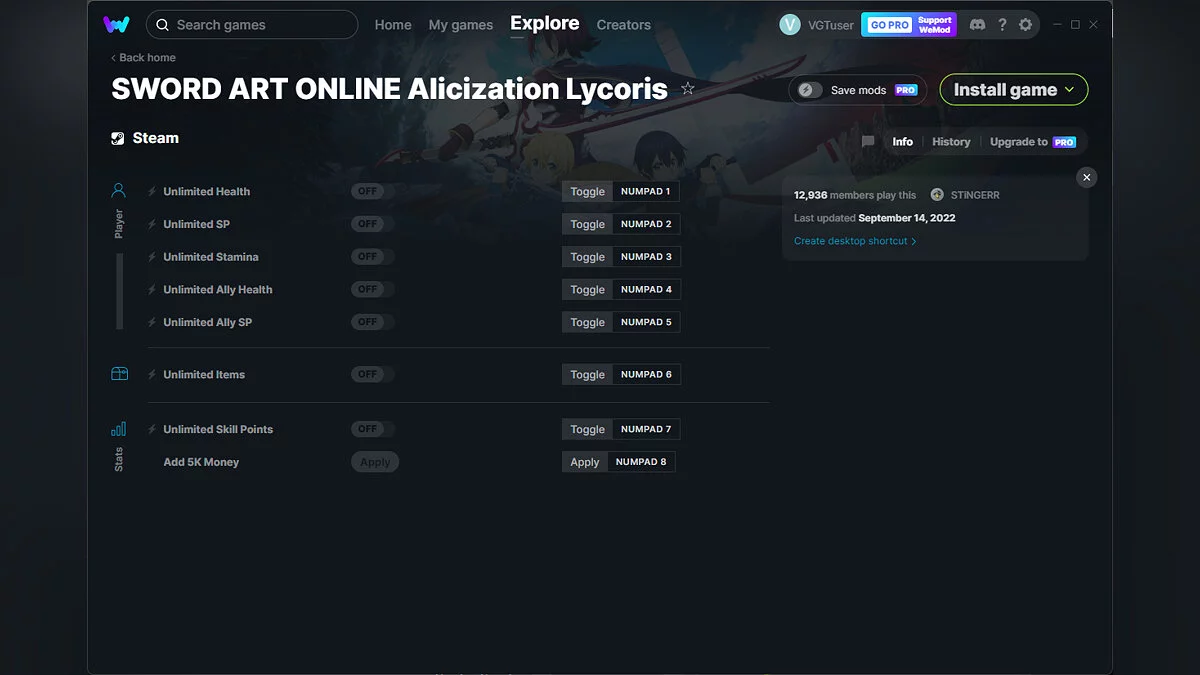Screen dimensions: 1200x675
Task: Toggle Unlimited Ally Health OFF switch
Action: click(373, 289)
